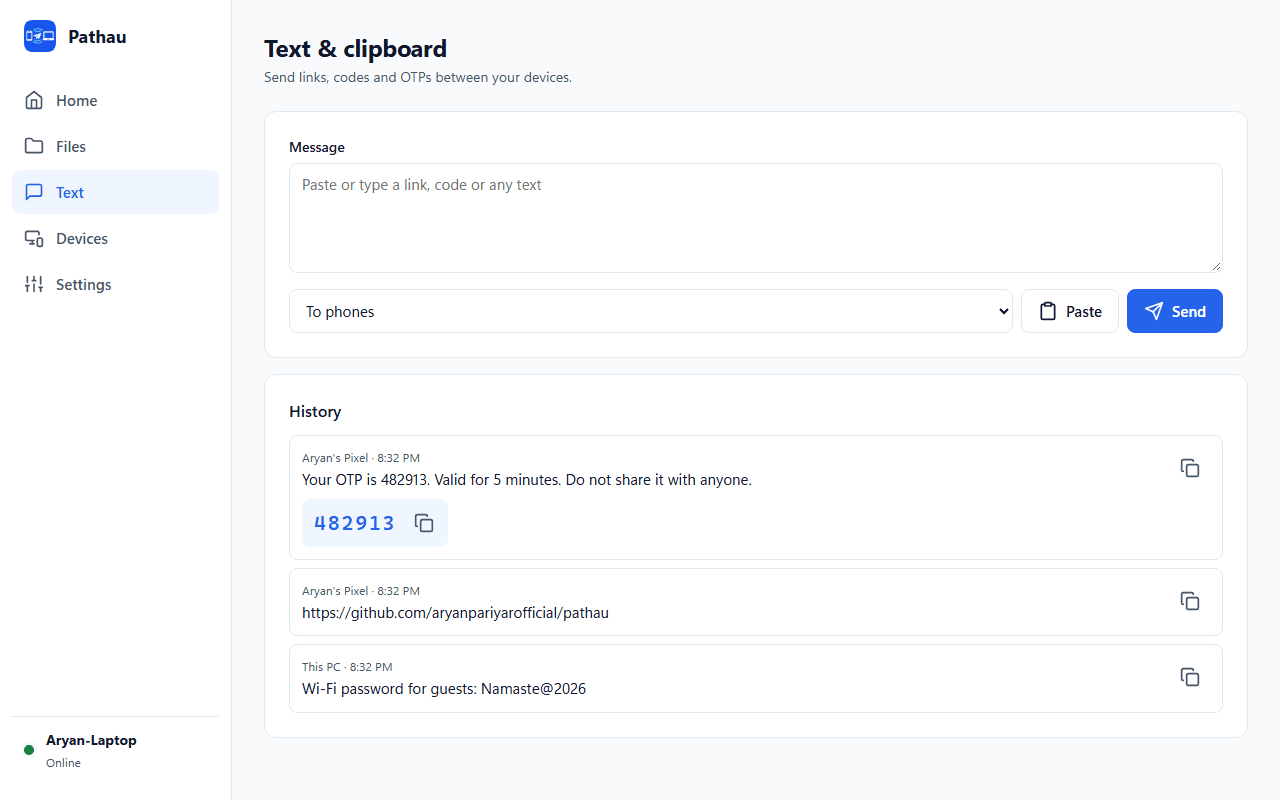Click the "Text & clipboard" page title
The width and height of the screenshot is (1280, 800).
tap(355, 48)
